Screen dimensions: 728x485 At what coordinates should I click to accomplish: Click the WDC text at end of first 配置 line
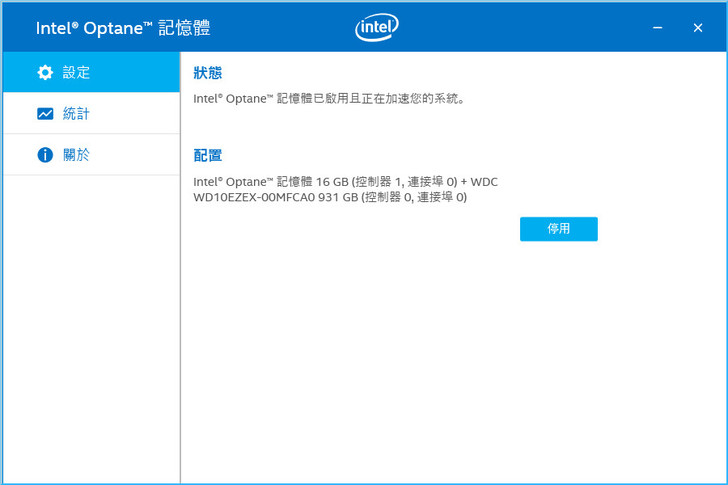[x=484, y=181]
